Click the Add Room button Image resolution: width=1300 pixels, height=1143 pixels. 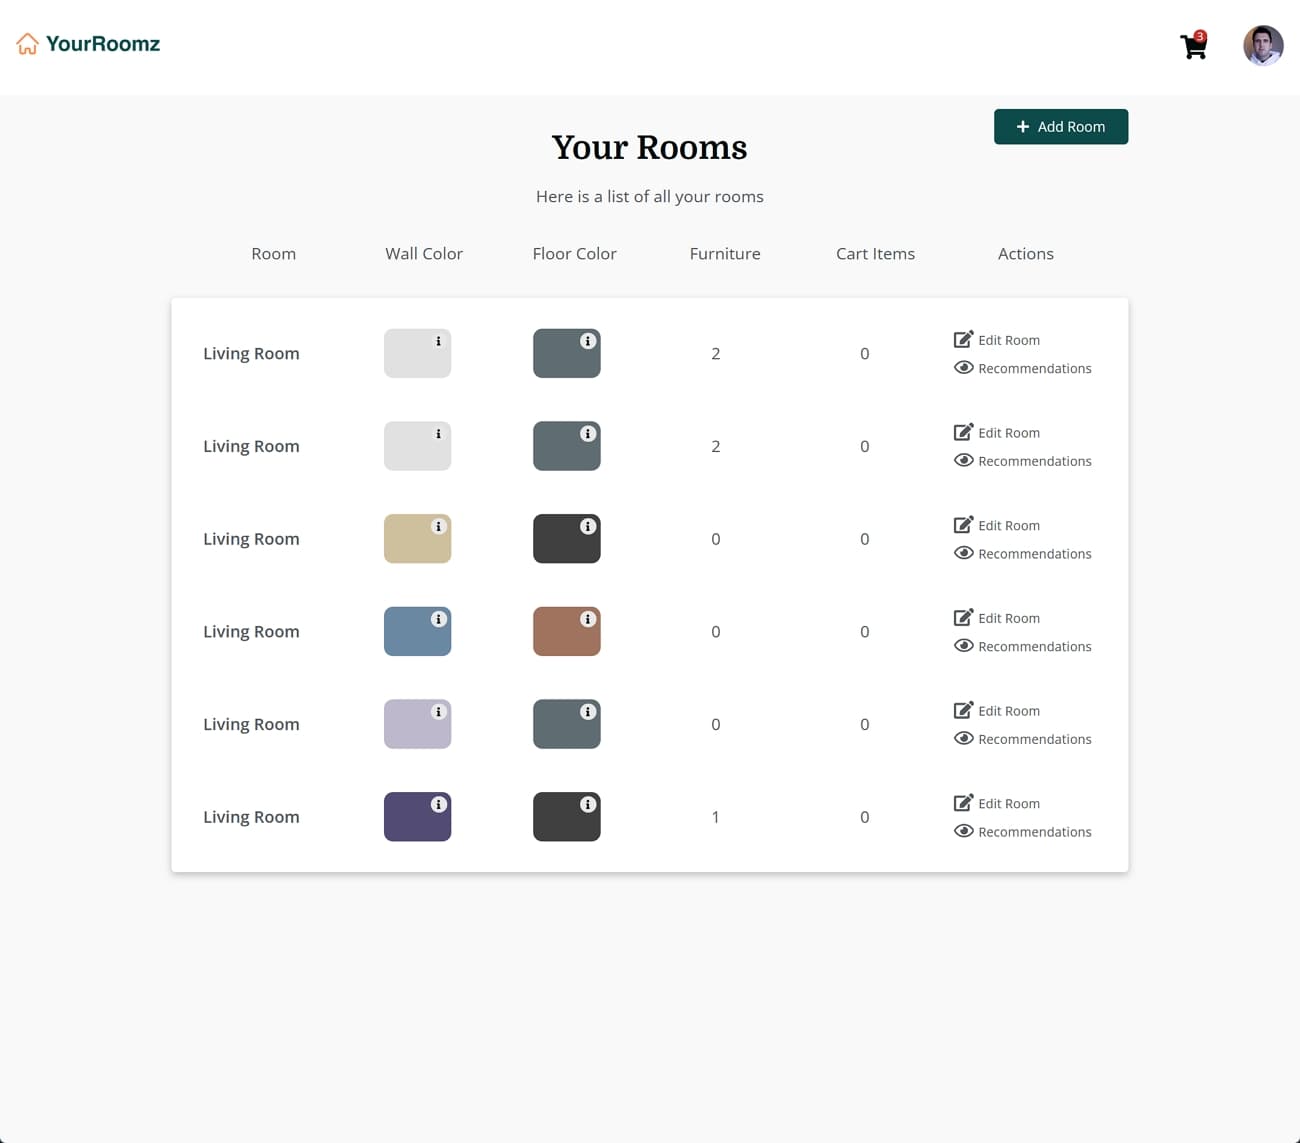(x=1060, y=127)
